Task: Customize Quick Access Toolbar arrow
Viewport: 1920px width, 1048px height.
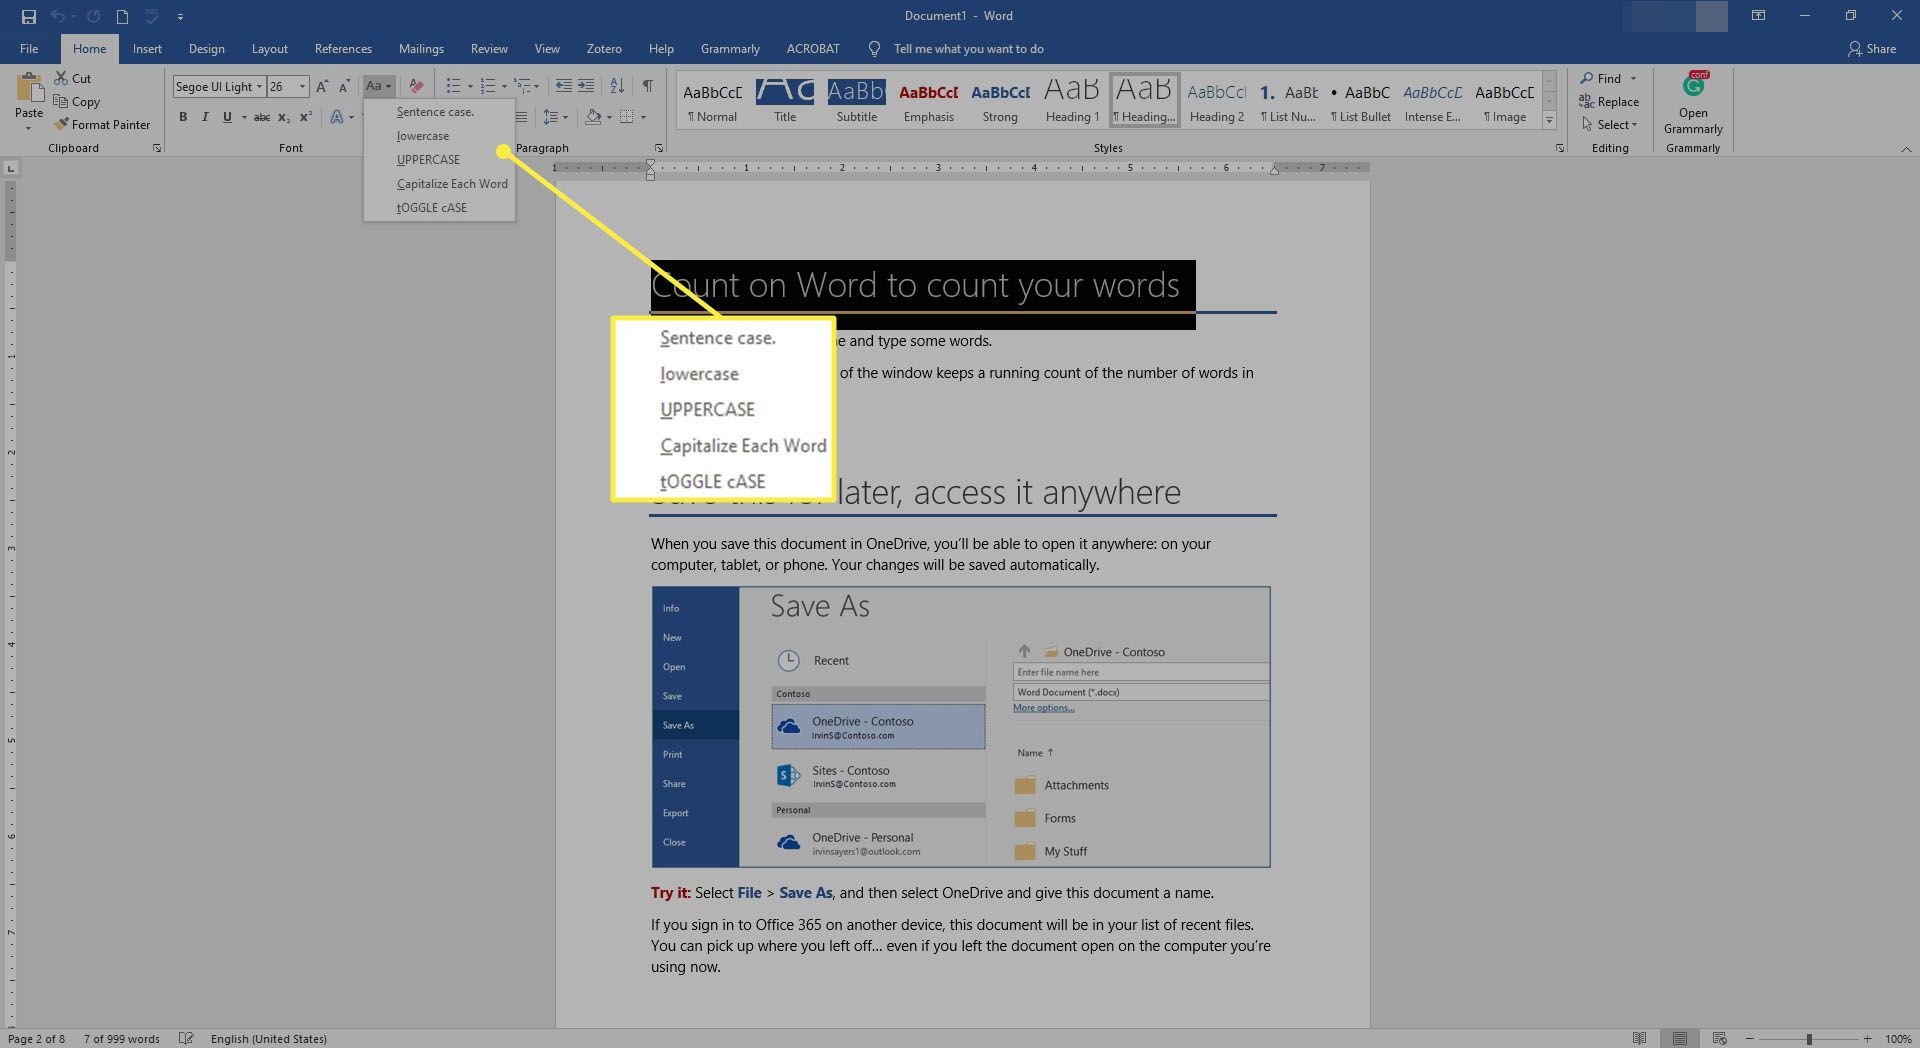Action: pyautogui.click(x=180, y=16)
